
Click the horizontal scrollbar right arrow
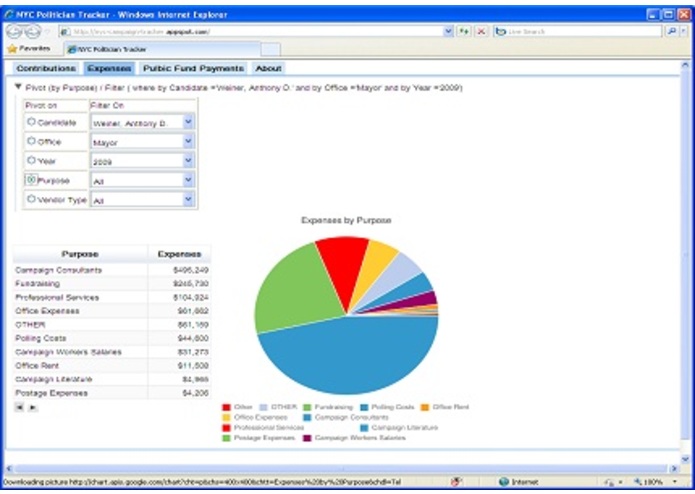click(x=674, y=468)
